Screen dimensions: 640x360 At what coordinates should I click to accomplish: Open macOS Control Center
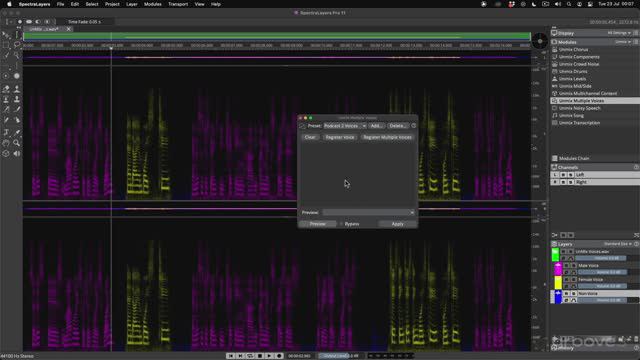[590, 4]
